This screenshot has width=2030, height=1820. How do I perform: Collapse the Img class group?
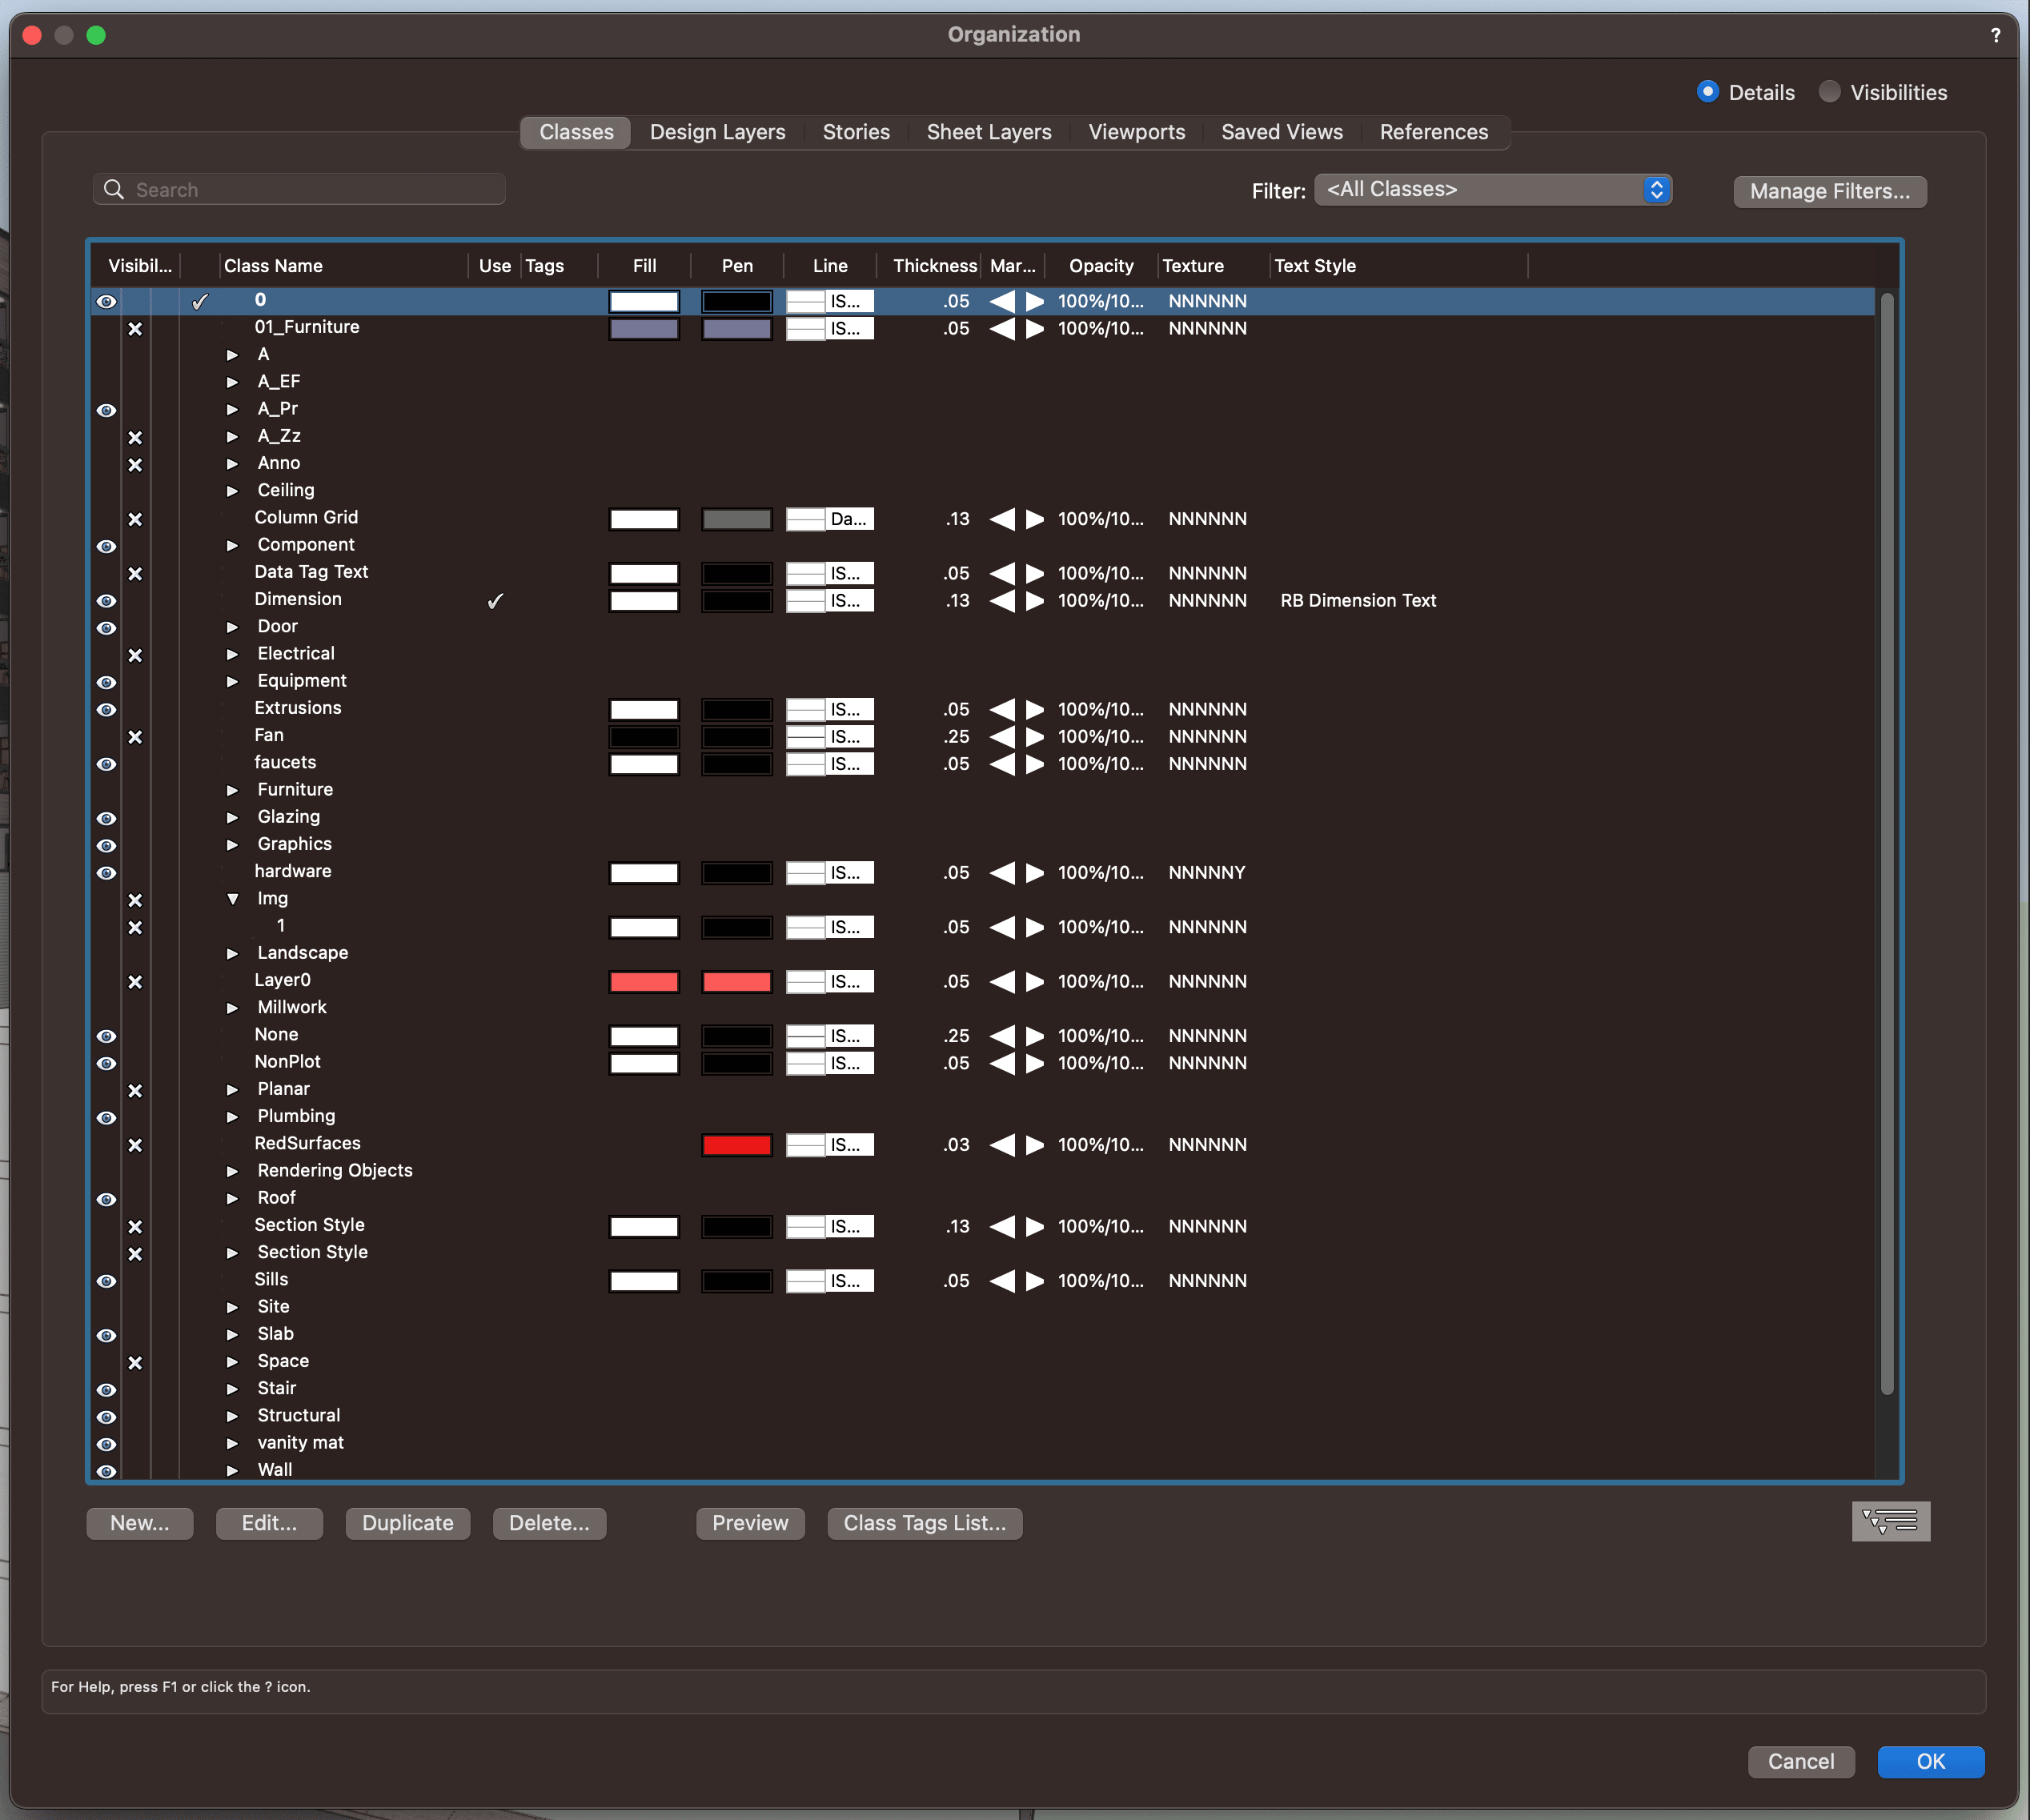pos(232,899)
